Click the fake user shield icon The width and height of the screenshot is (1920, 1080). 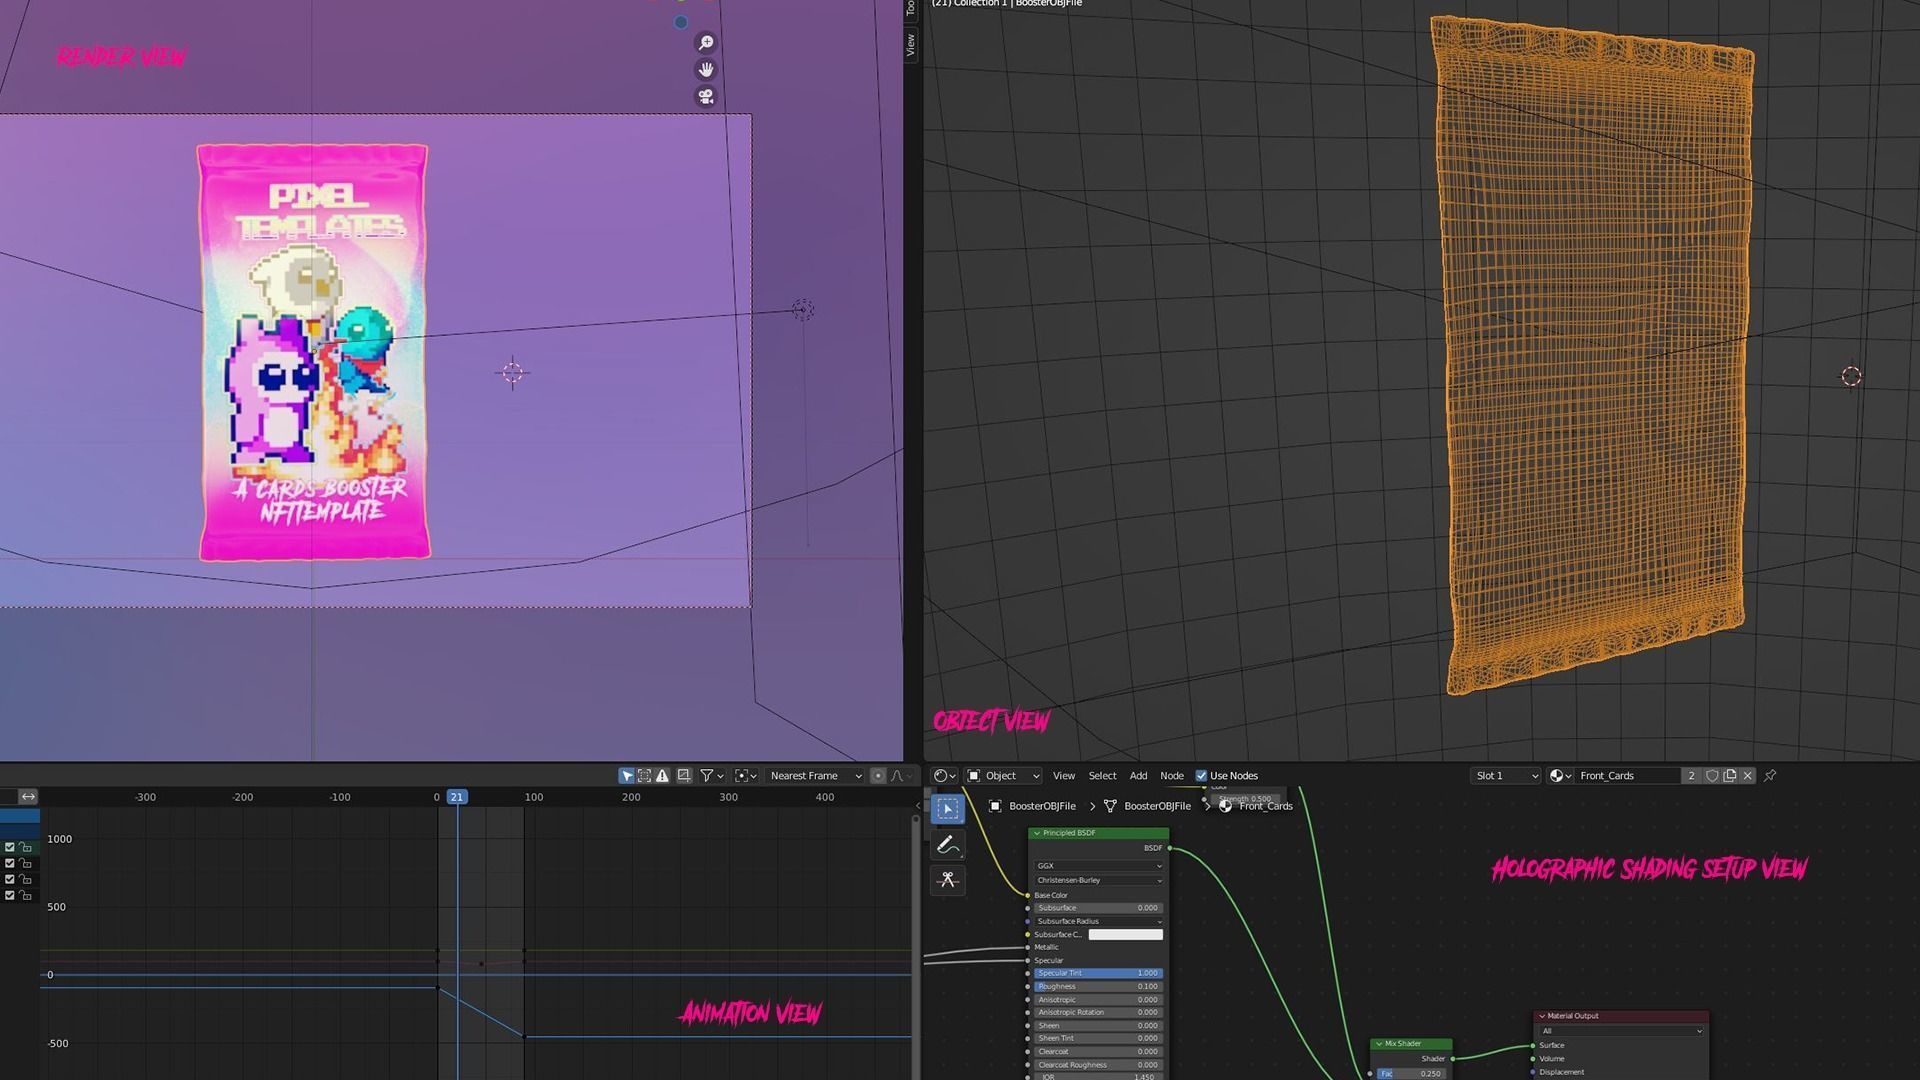(1712, 776)
